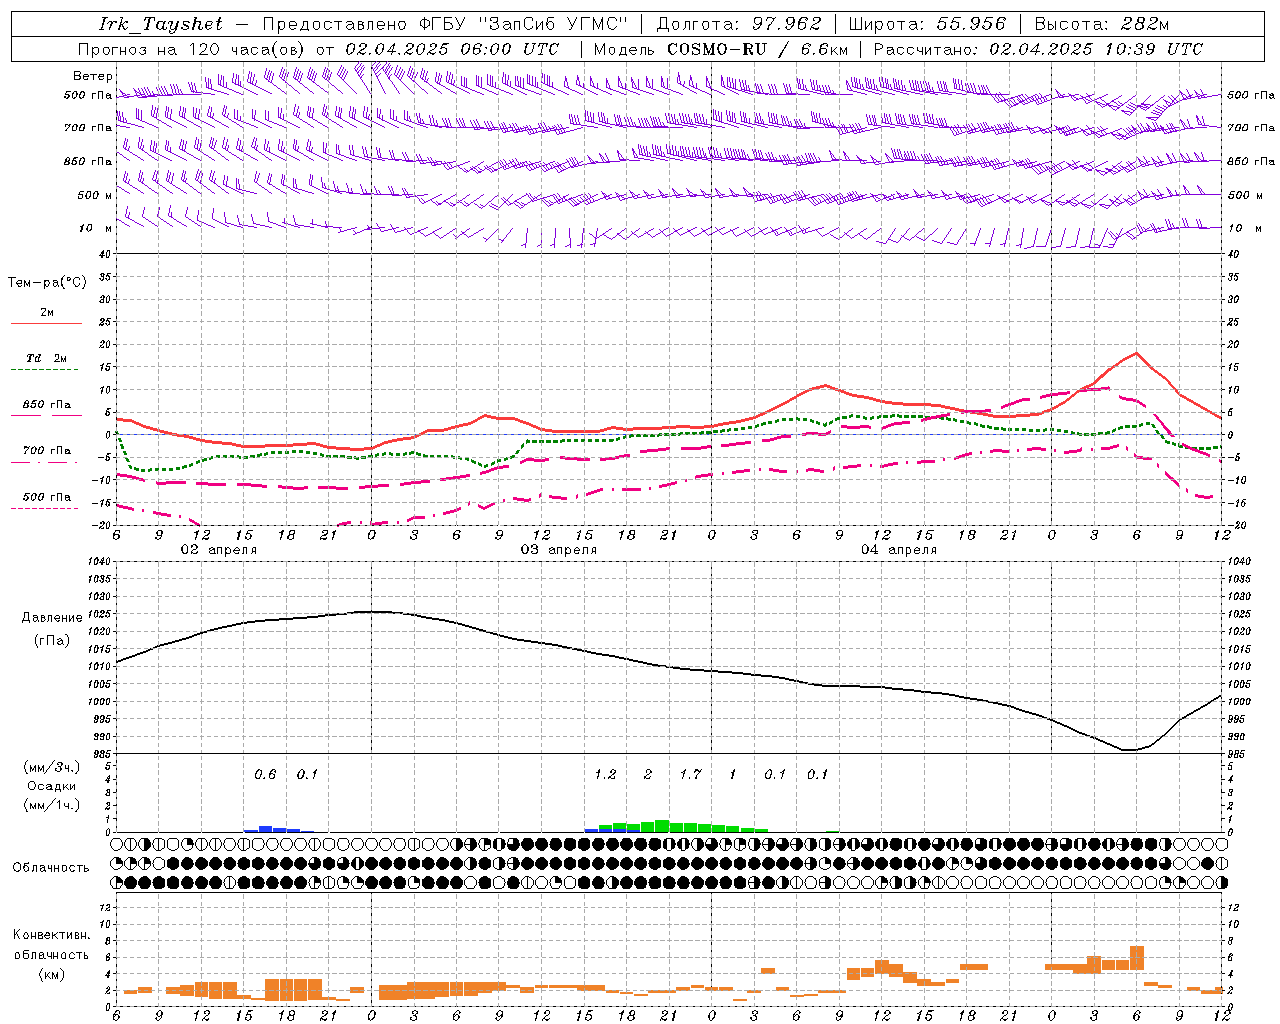Click the Тем-ра(°C) axis title
The image size is (1280, 1024).
click(47, 283)
